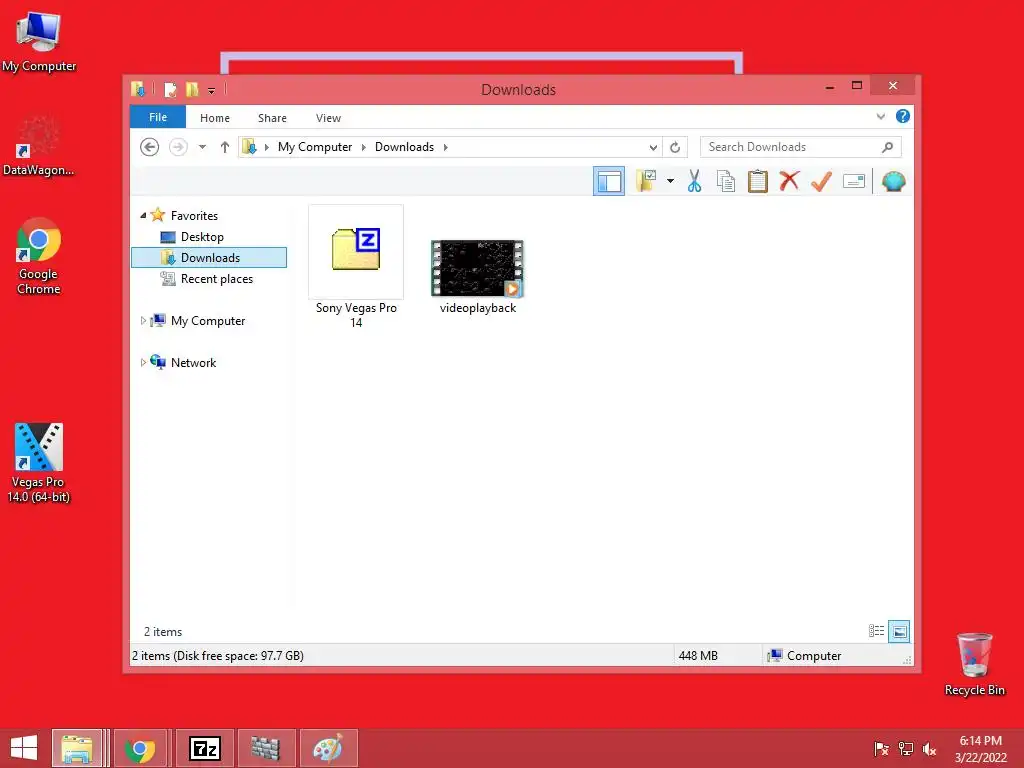This screenshot has width=1024, height=768.
Task: Click the Properties title bar icon
Action: pos(170,89)
